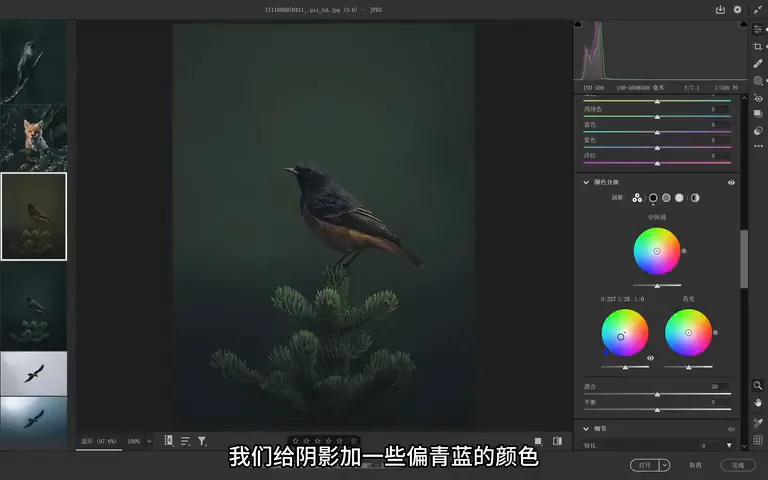This screenshot has height=480, width=768.
Task: Toggle the grid overlay icon
Action: point(758,440)
